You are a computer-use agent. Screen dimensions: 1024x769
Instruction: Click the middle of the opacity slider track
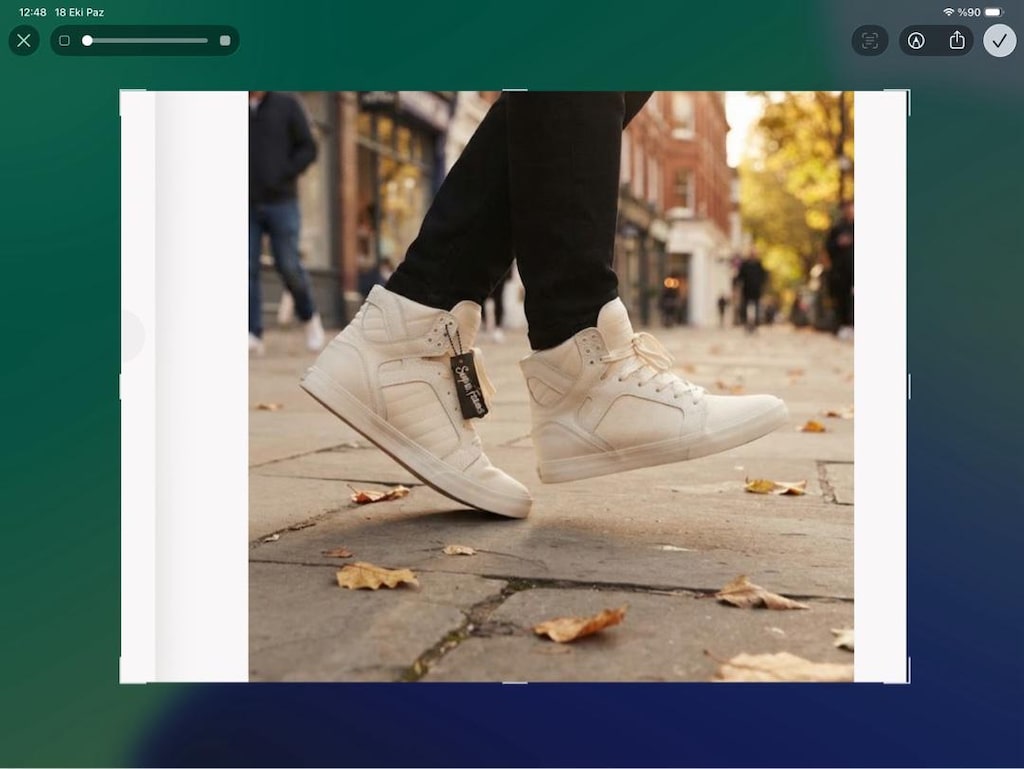tap(144, 40)
